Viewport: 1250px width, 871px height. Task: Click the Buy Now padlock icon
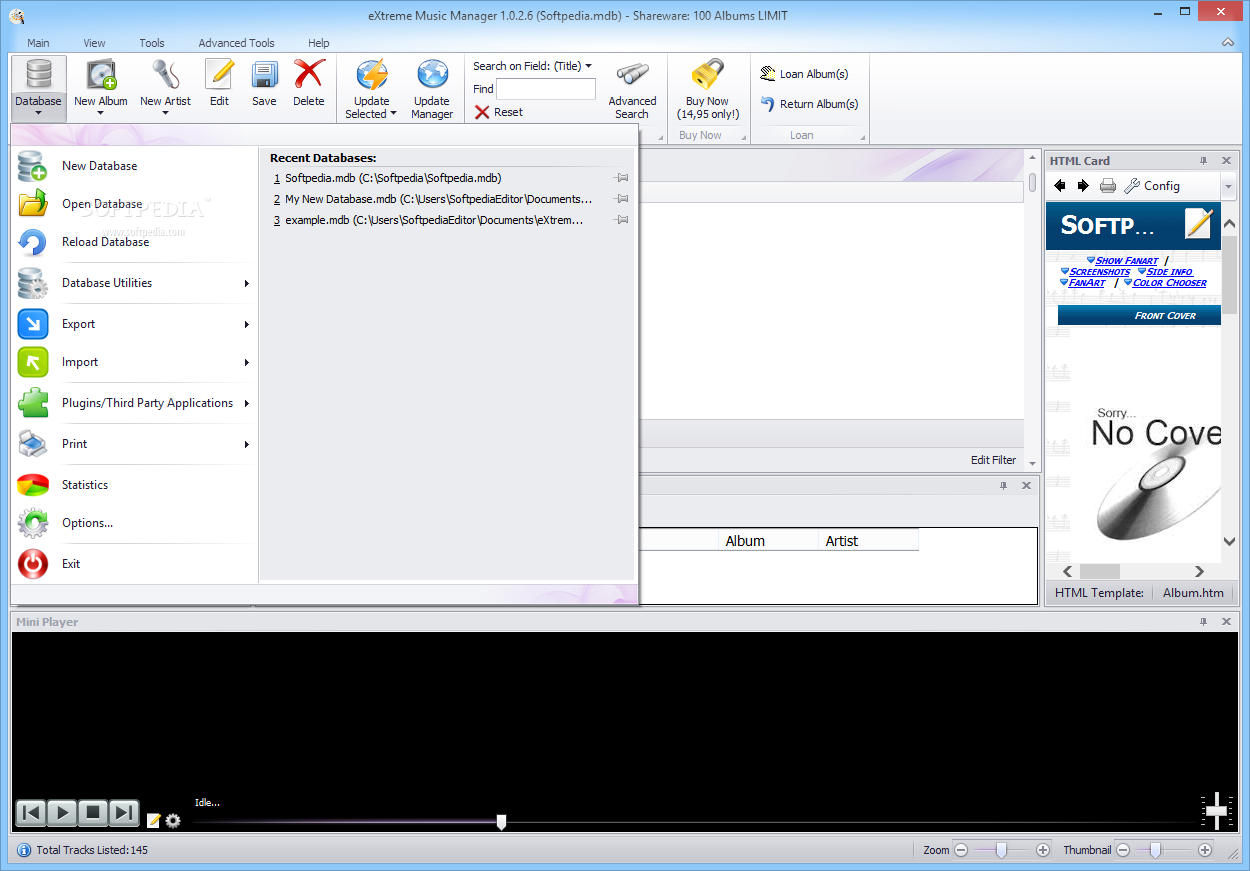(x=707, y=75)
